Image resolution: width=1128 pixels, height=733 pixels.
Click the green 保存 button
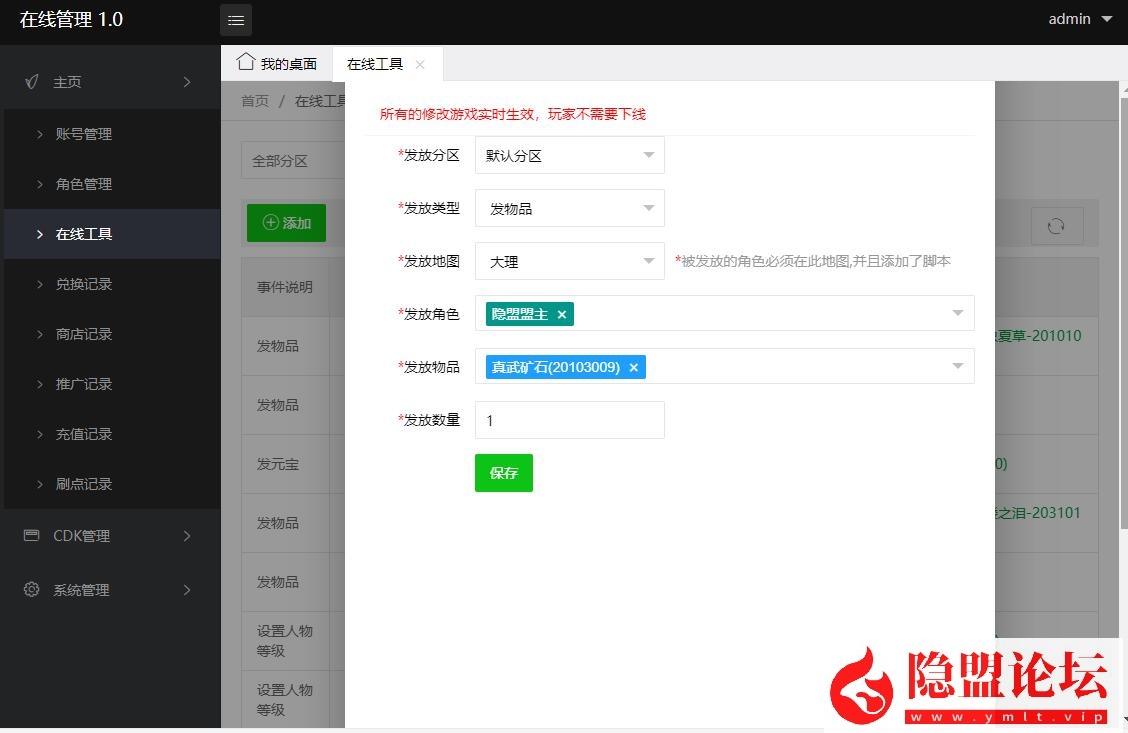tap(504, 473)
